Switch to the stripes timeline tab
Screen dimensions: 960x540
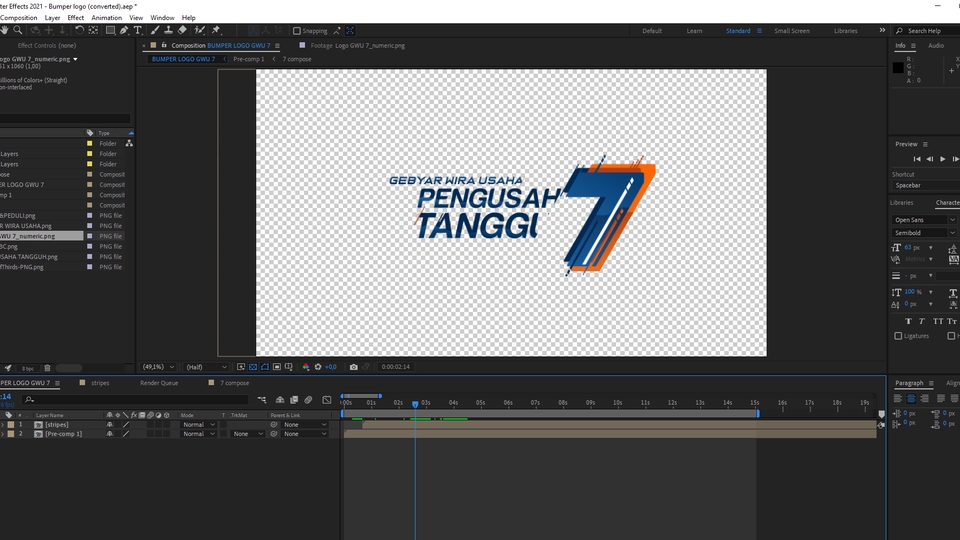(x=100, y=383)
